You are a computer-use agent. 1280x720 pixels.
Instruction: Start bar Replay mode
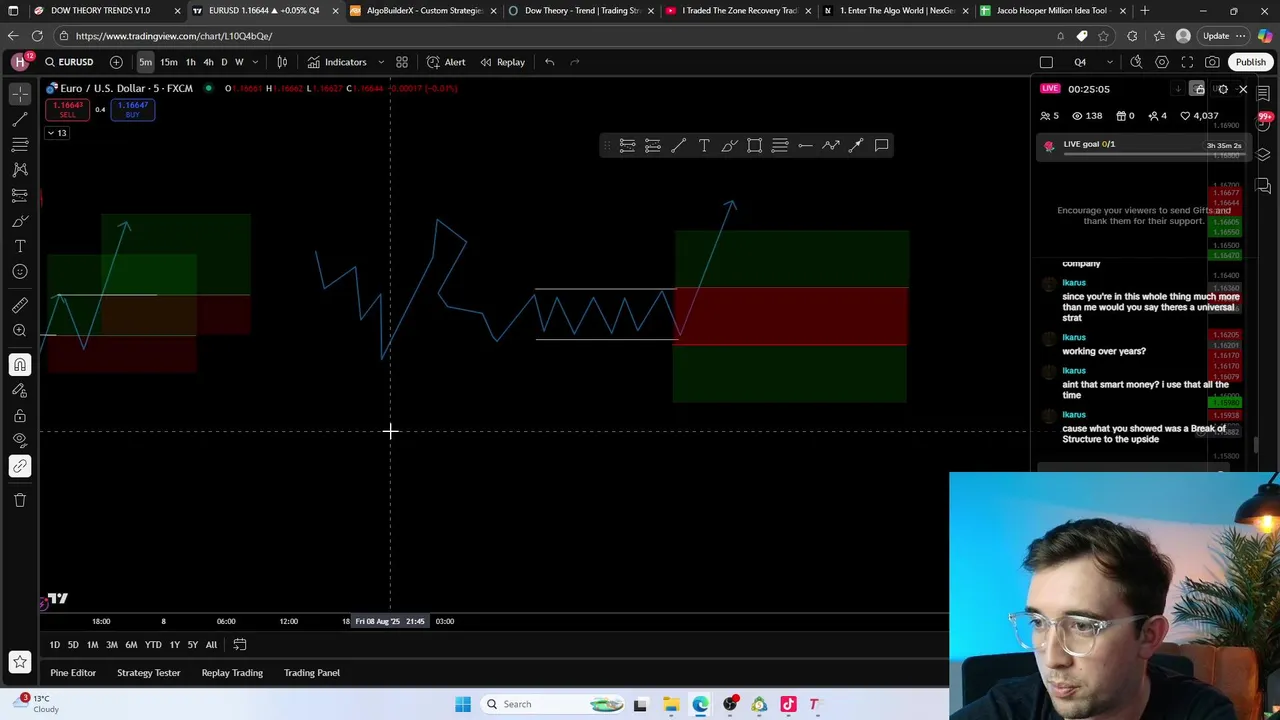click(x=502, y=62)
